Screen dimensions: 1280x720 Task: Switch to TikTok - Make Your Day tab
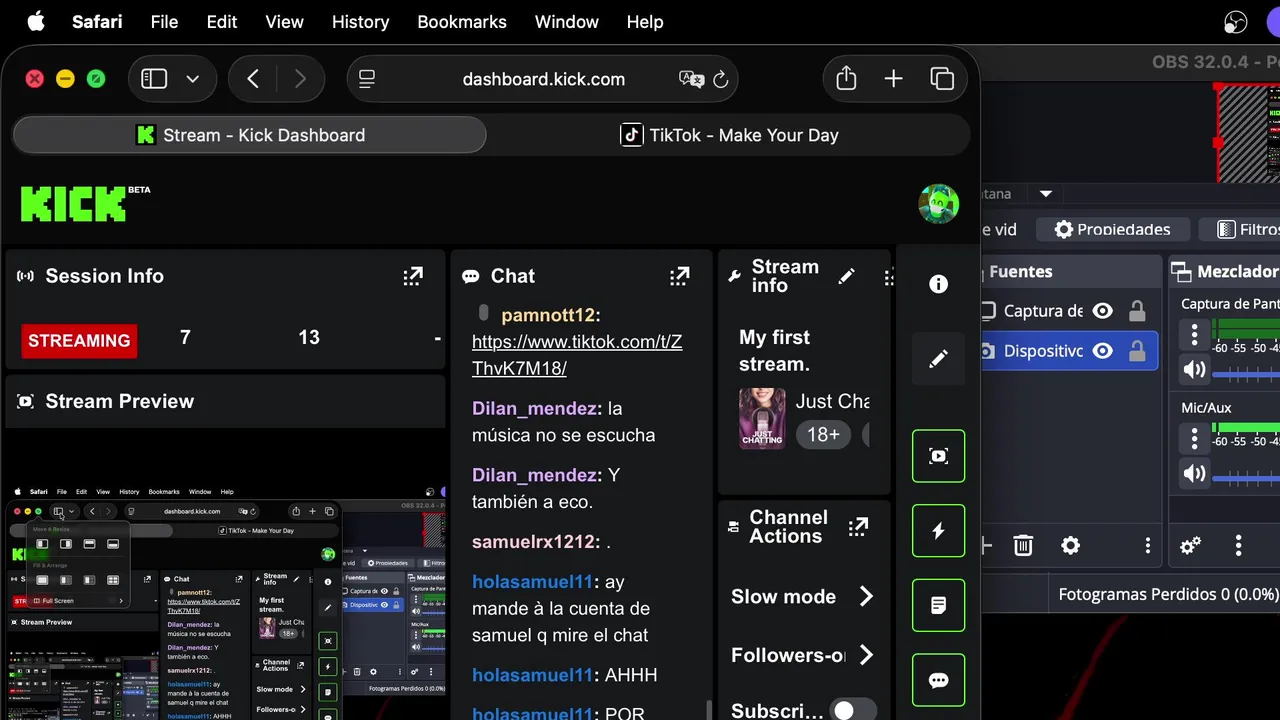point(730,135)
